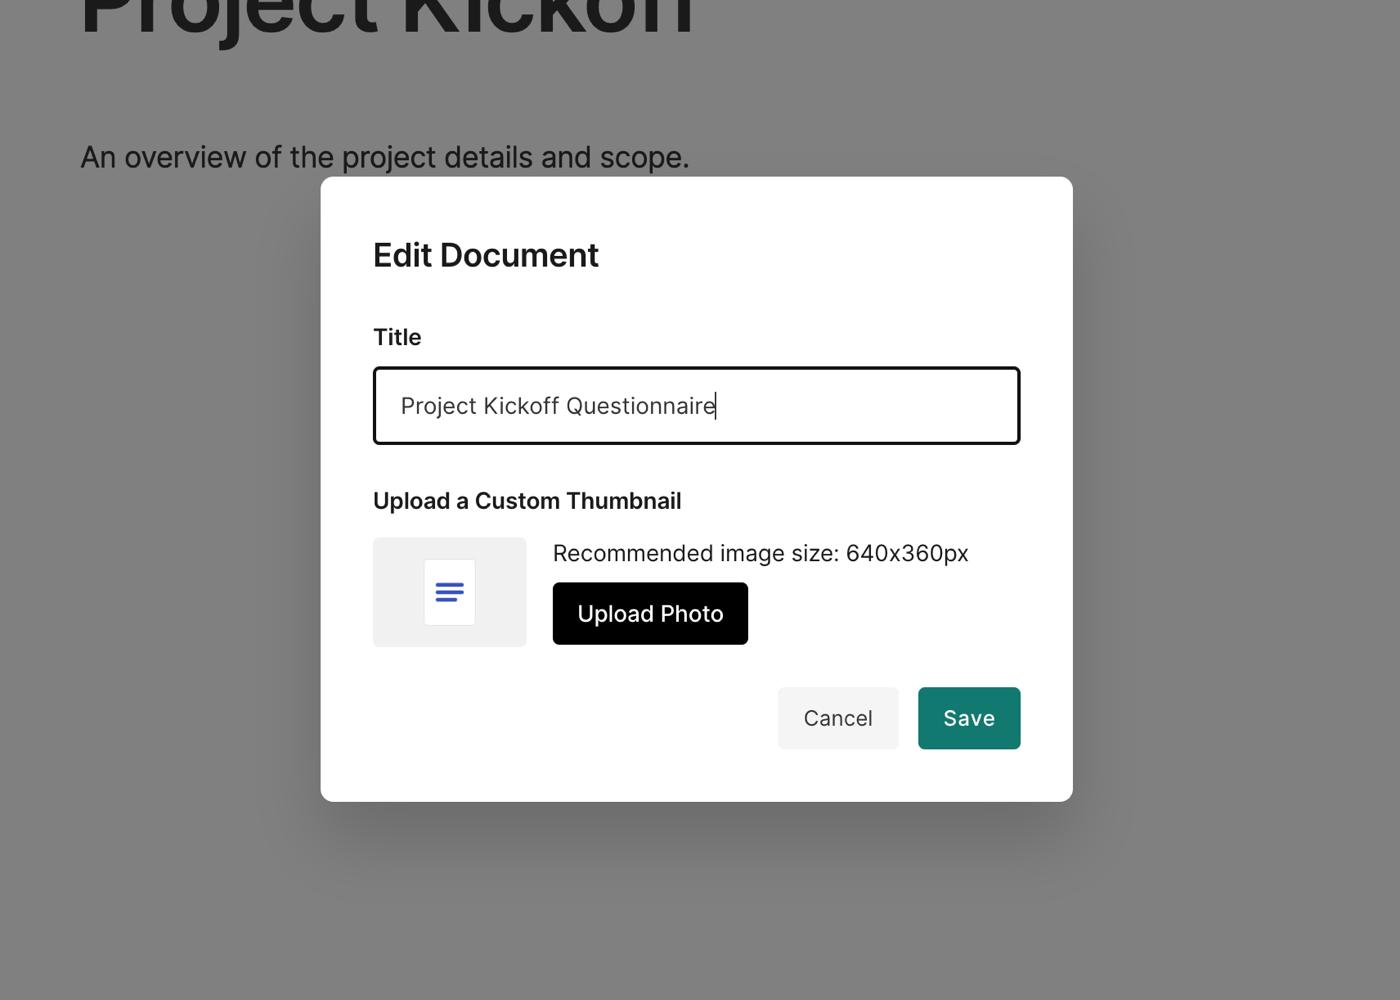Click "Upload a Custom Thumbnail" label
Screen dimensions: 1400x1000
click(526, 501)
